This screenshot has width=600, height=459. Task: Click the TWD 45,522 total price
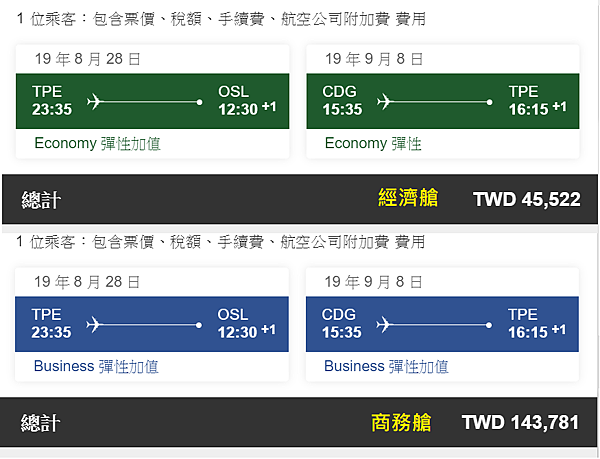526,199
